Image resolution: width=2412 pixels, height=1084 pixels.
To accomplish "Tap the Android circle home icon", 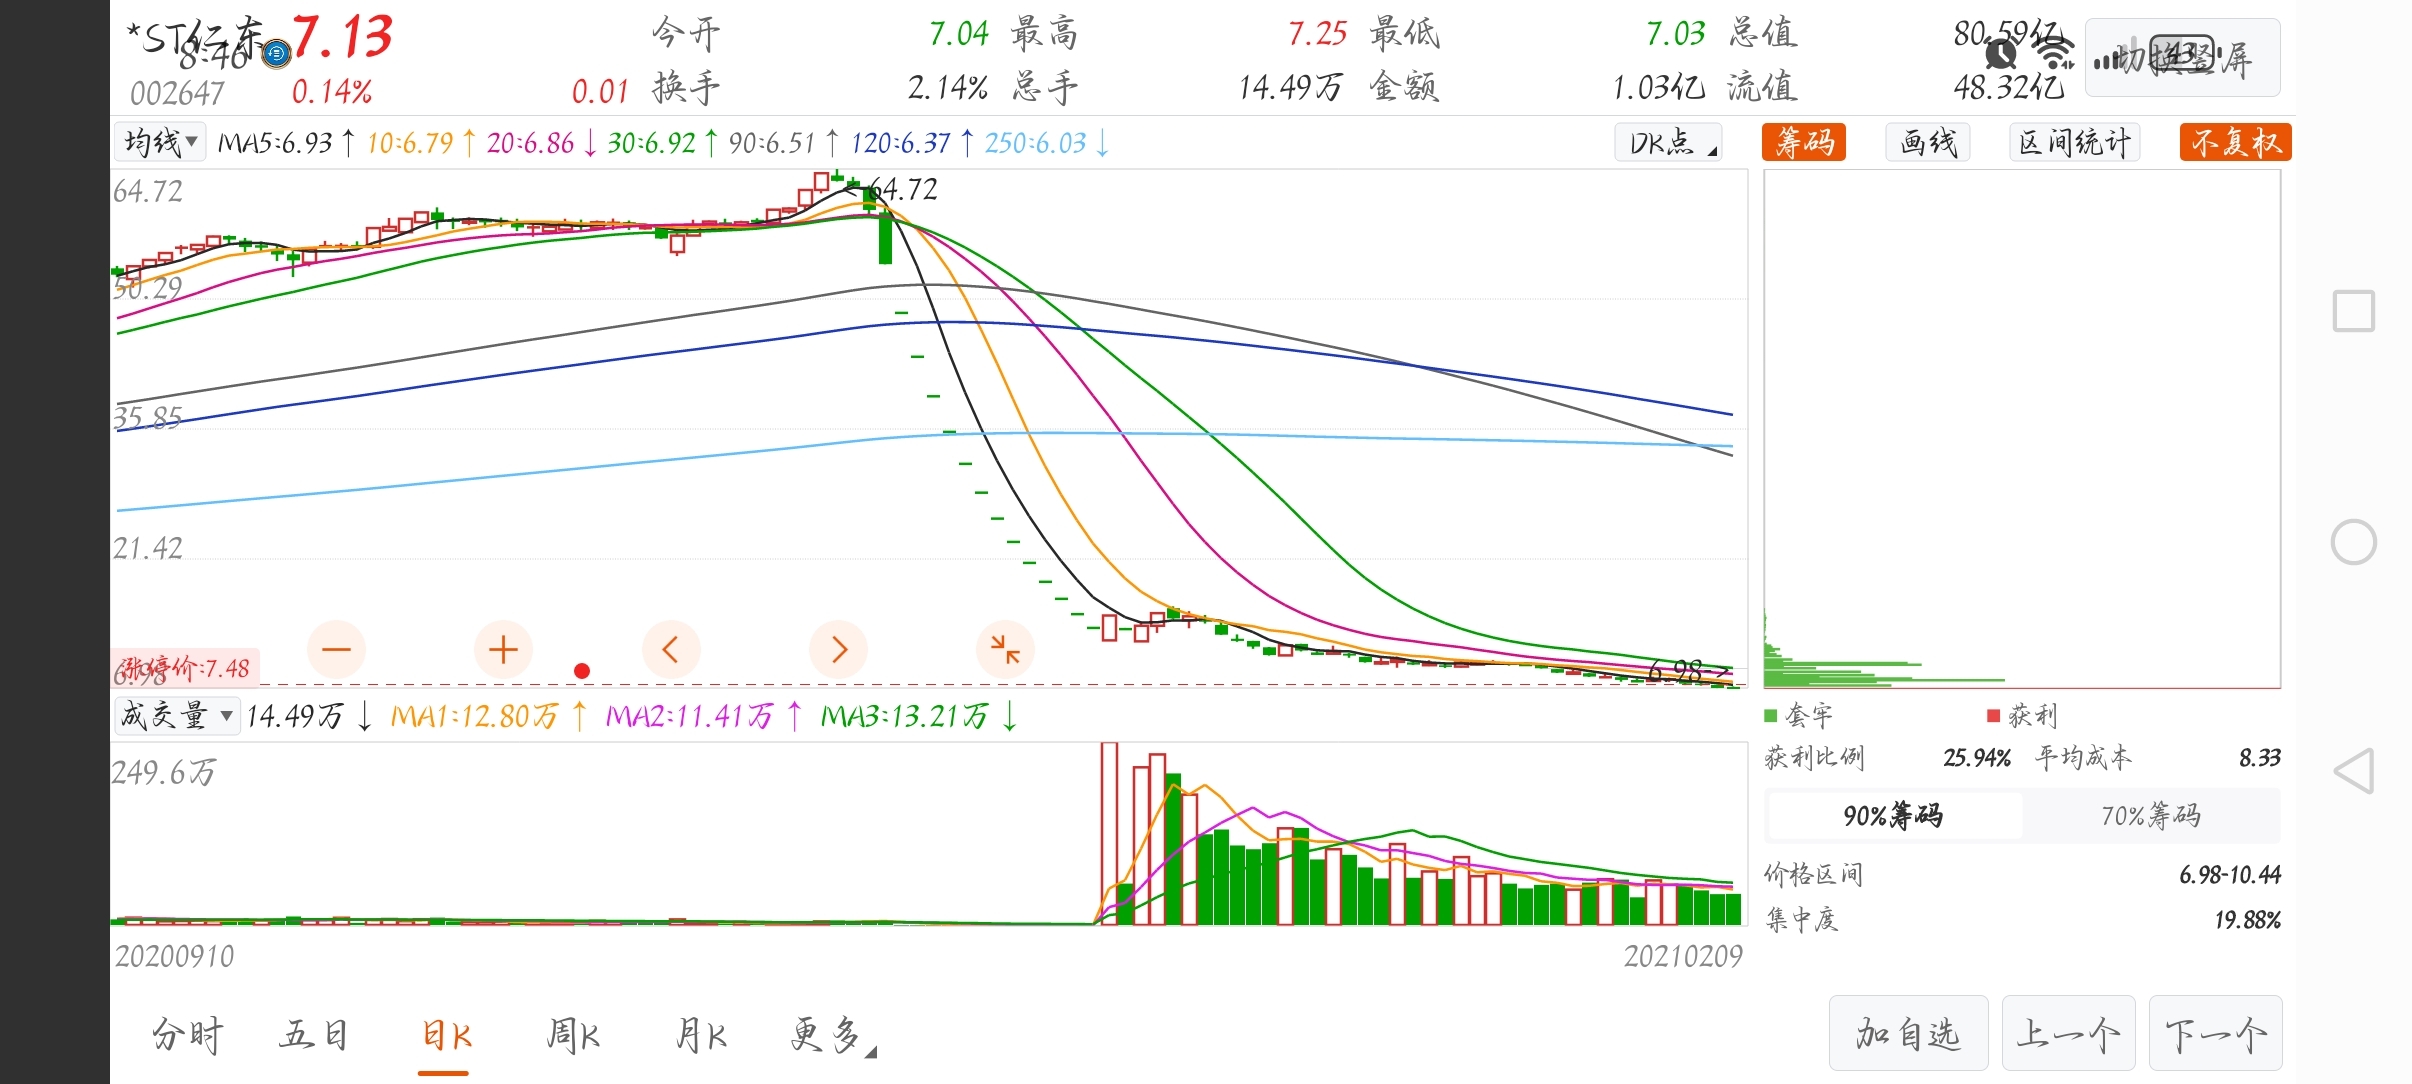I will click(2353, 542).
